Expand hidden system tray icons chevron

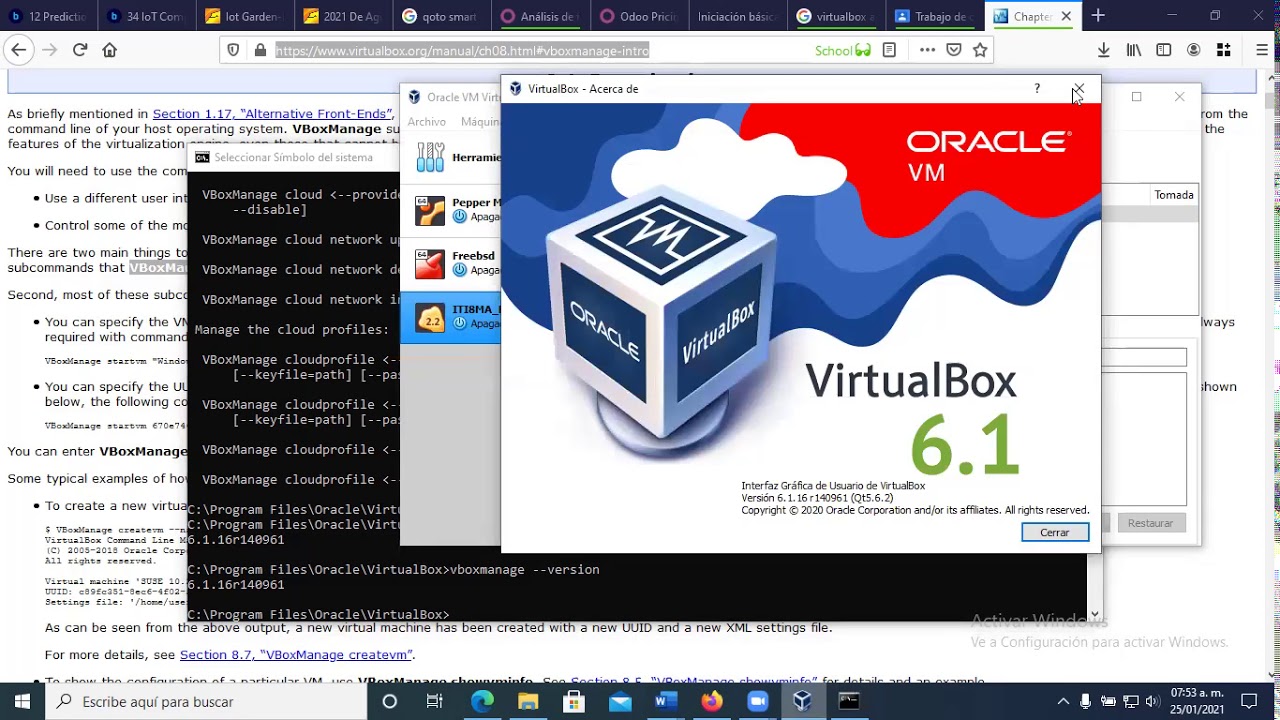[x=1063, y=701]
